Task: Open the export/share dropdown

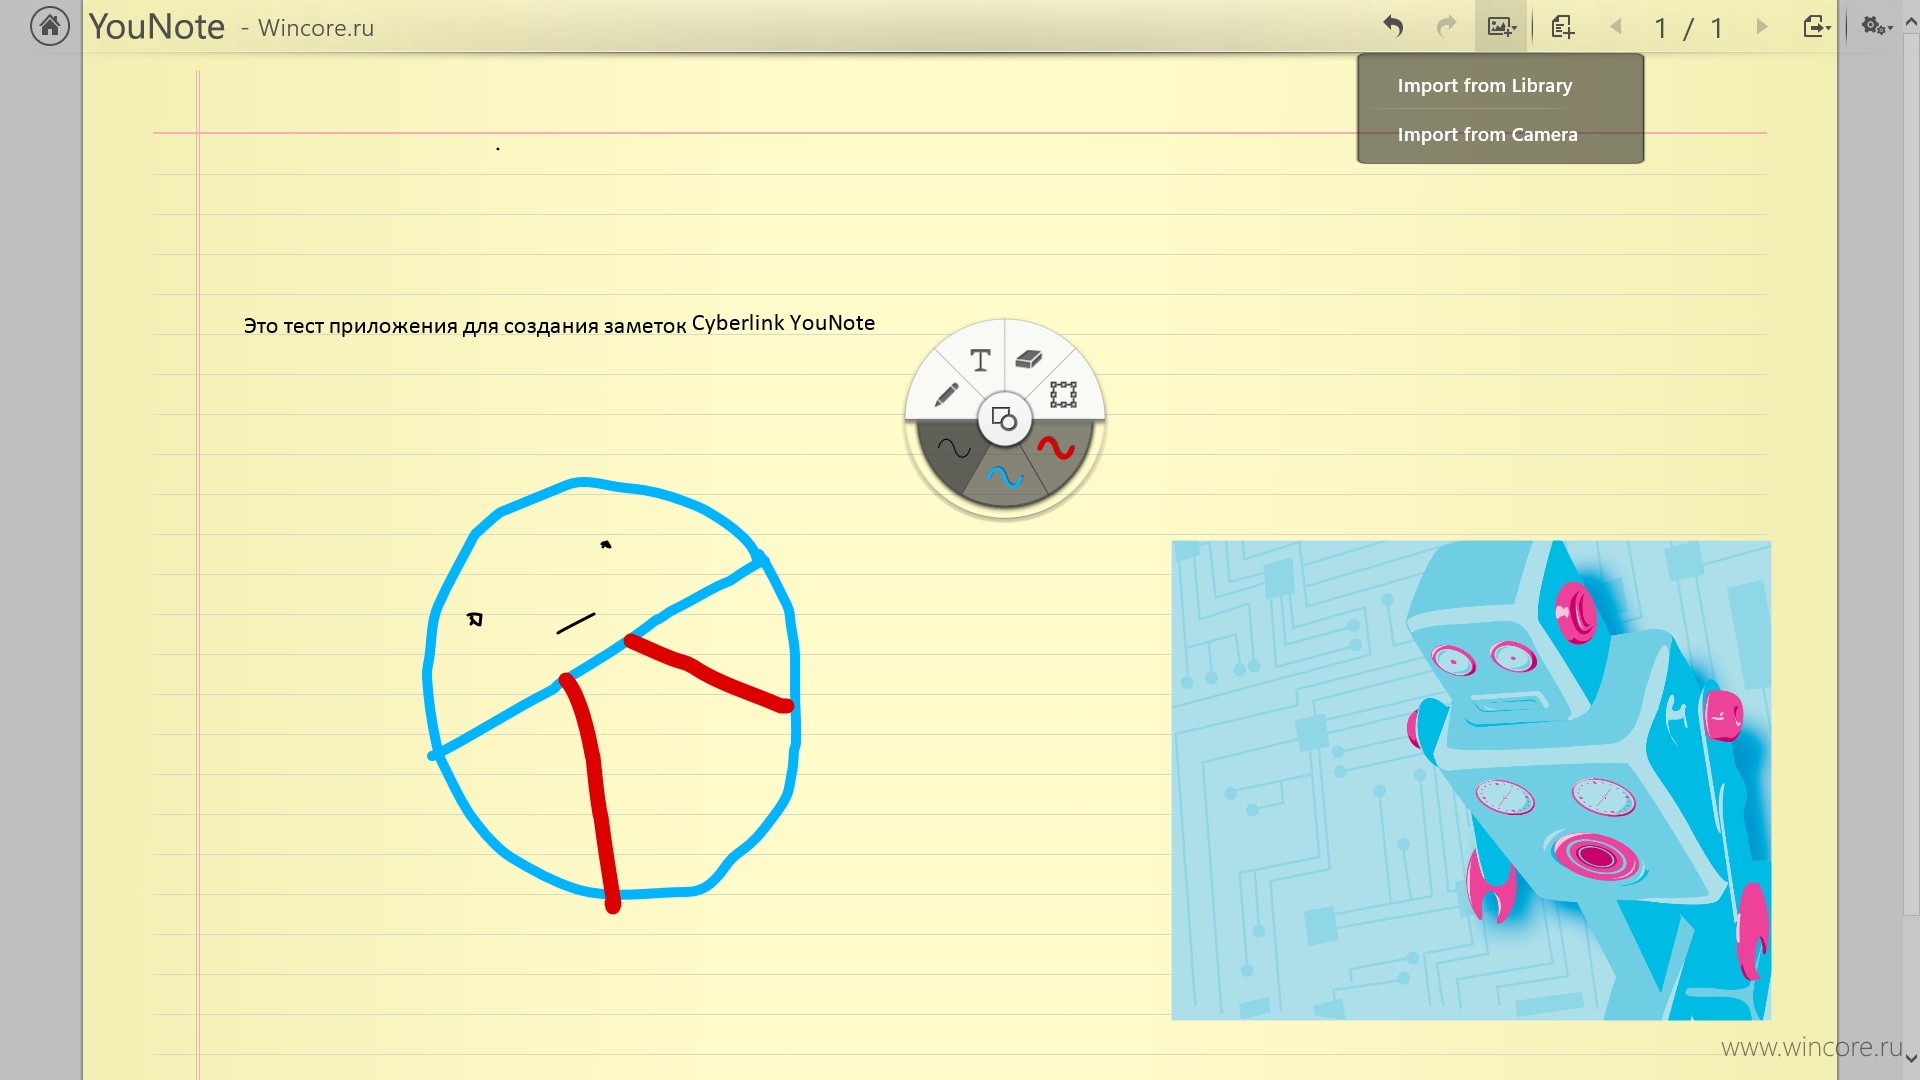Action: click(1816, 26)
